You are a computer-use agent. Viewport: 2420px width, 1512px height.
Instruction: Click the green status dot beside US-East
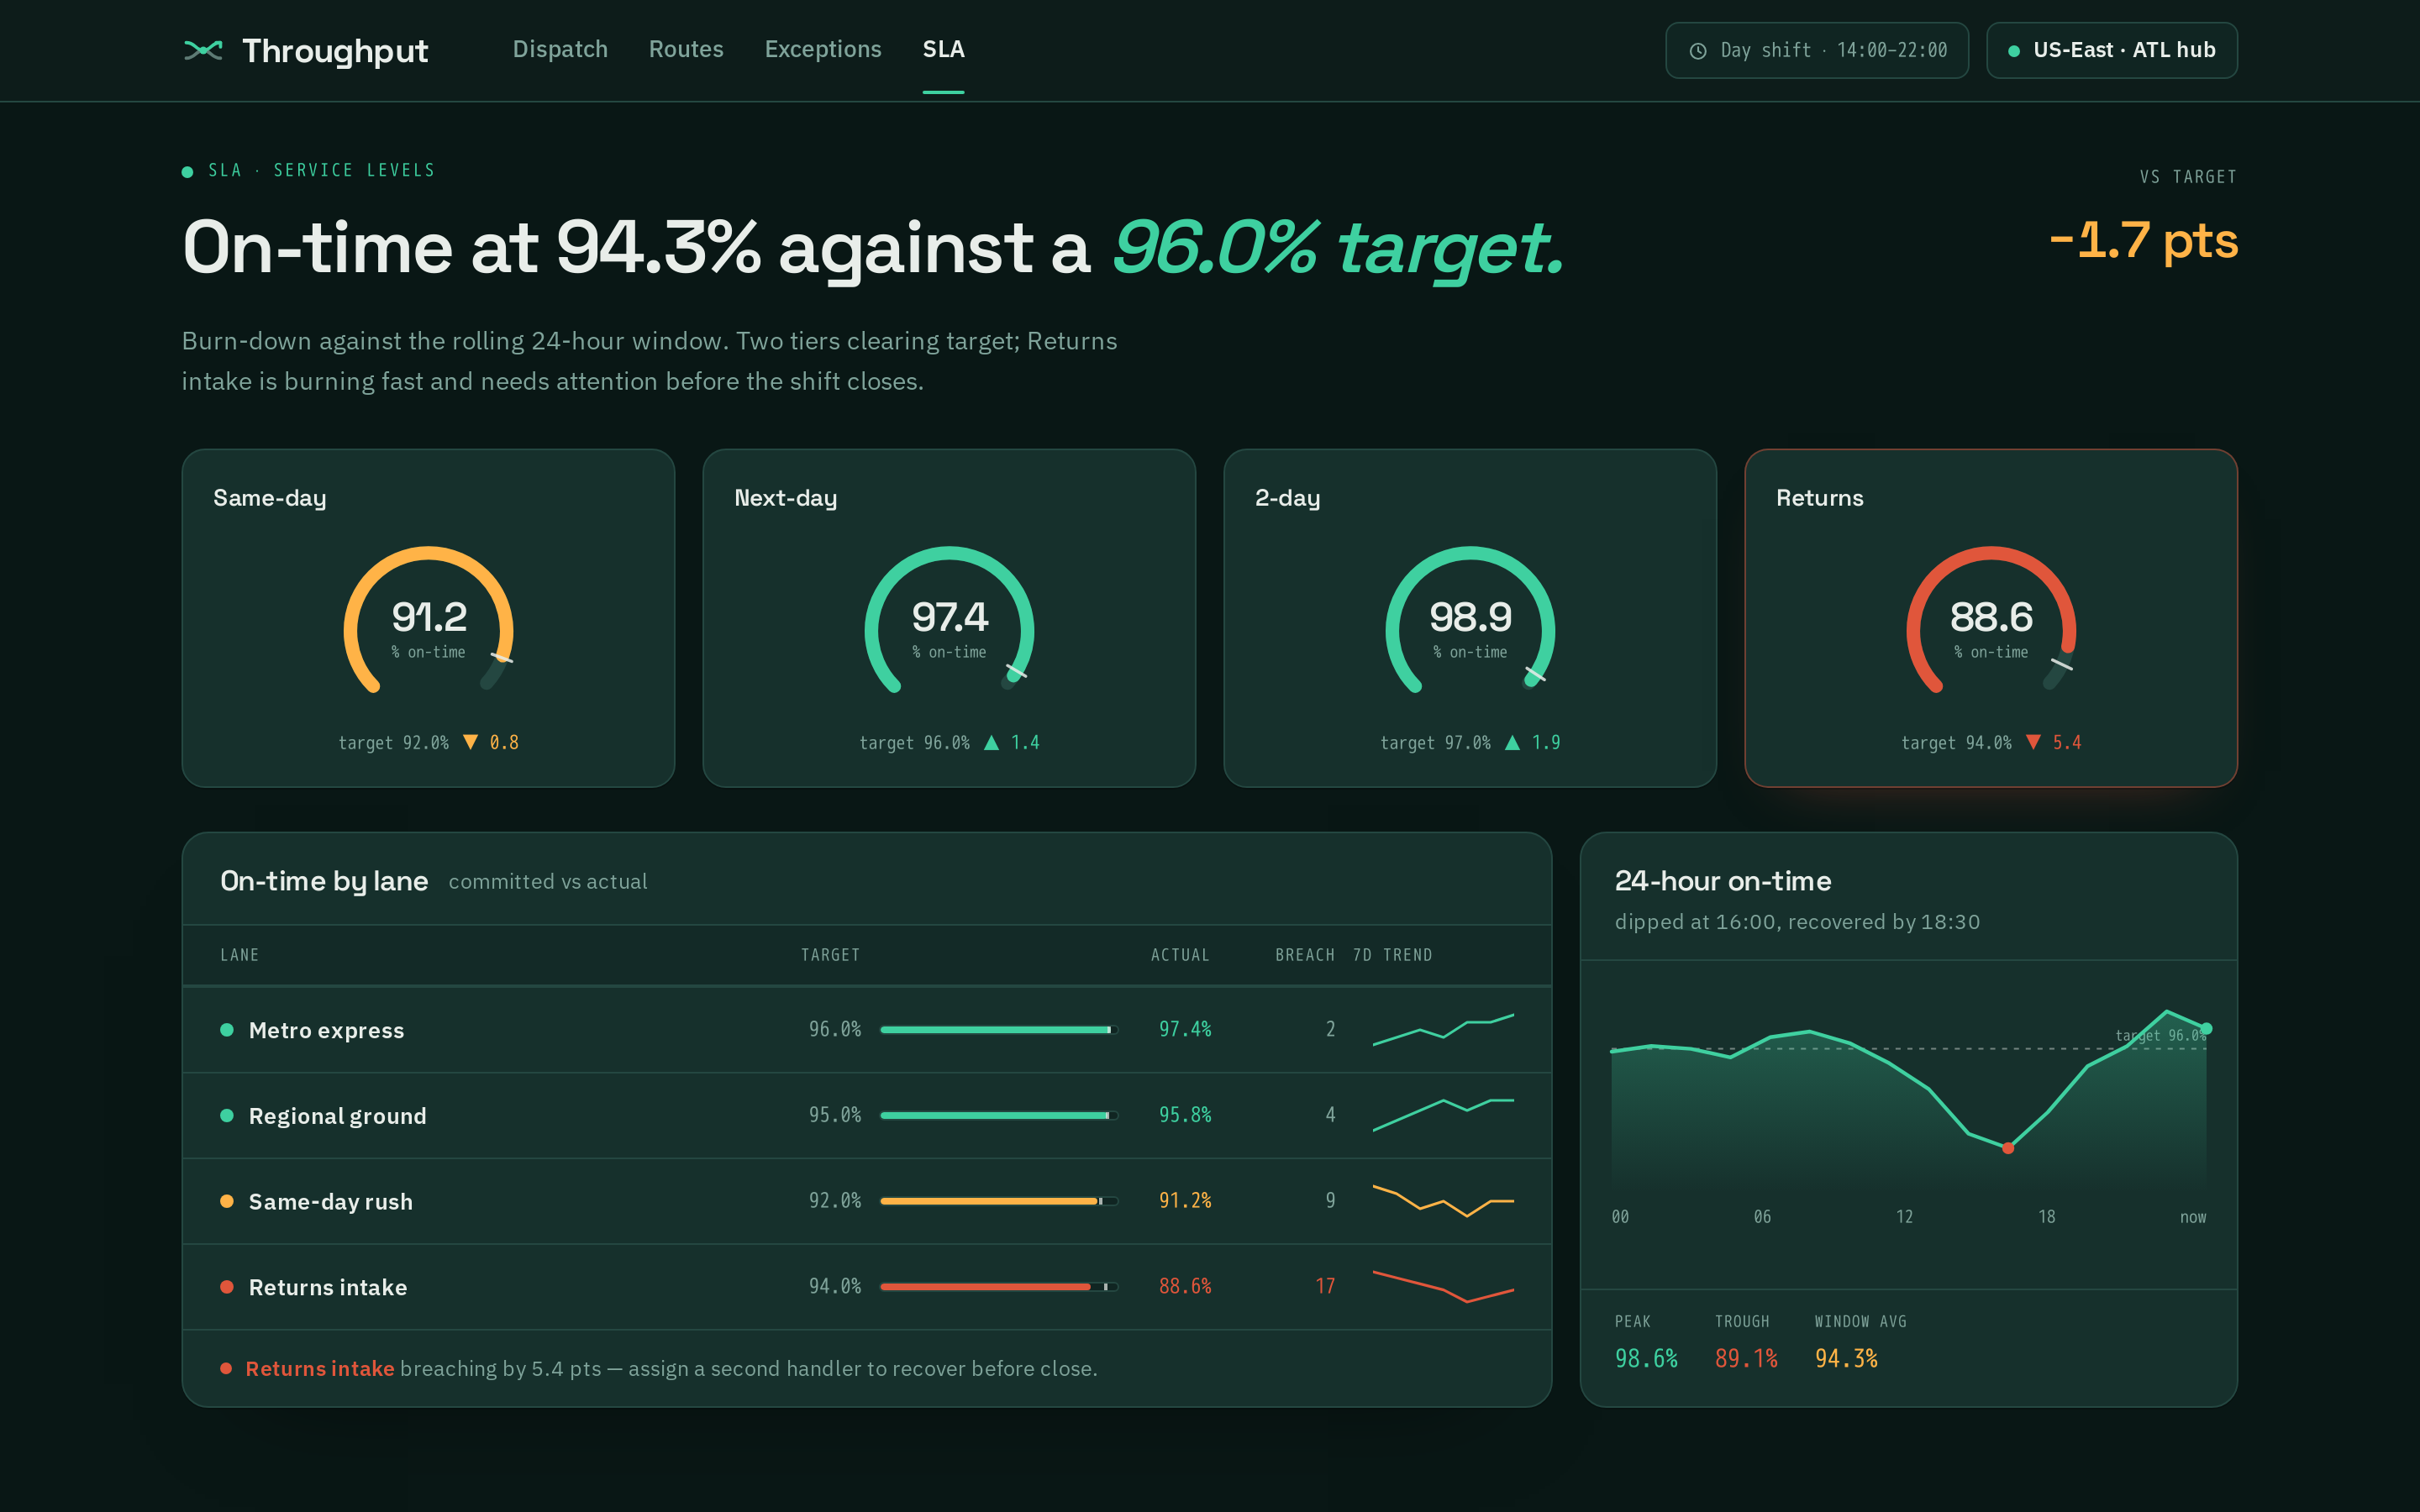click(x=2014, y=51)
